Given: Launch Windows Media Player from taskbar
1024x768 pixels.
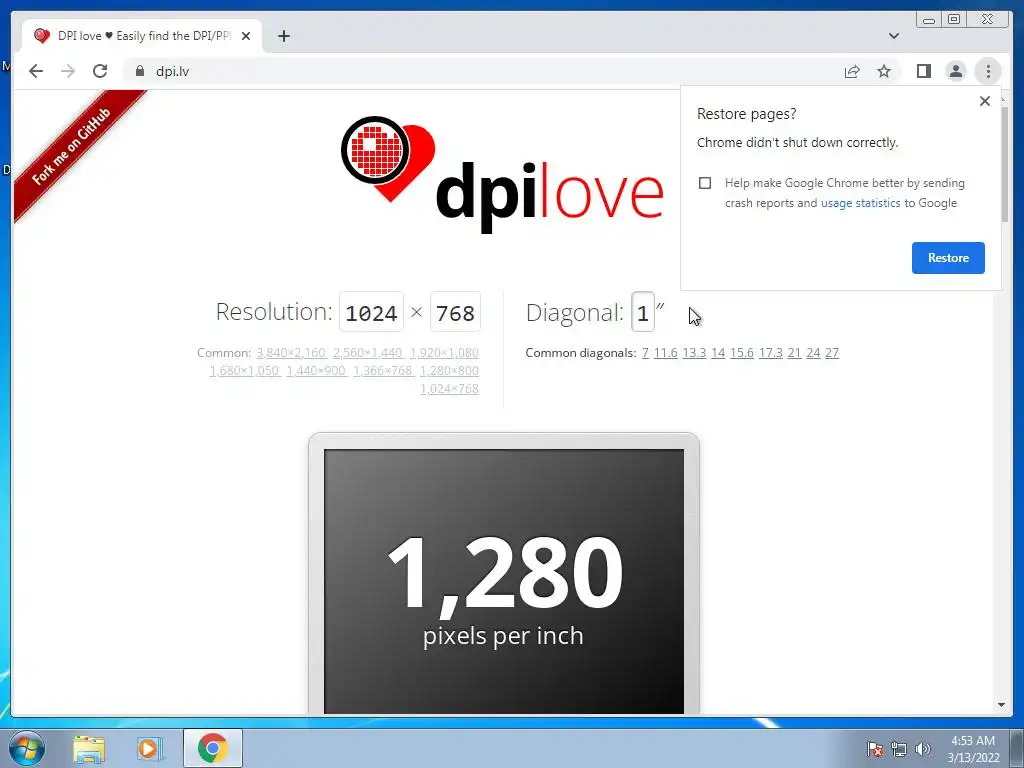Looking at the screenshot, I should click(x=149, y=748).
